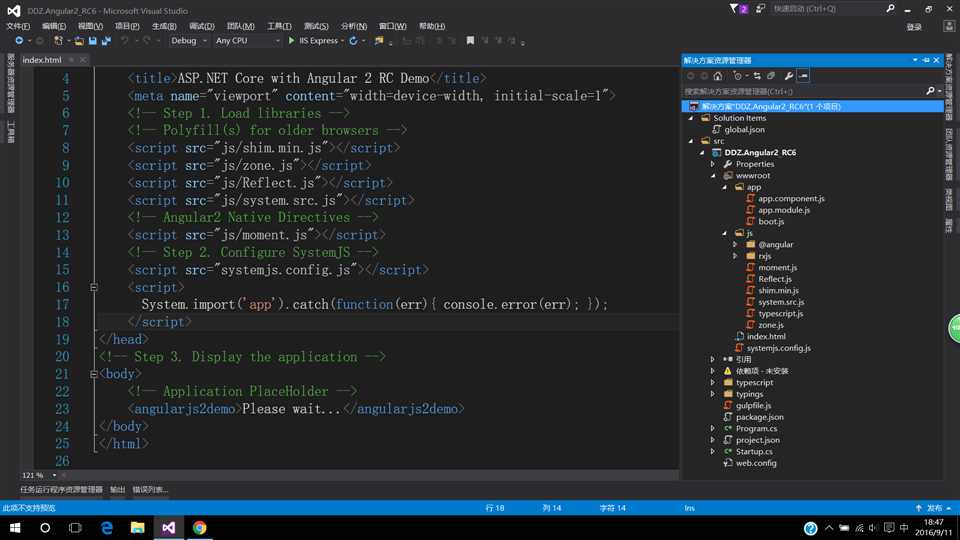Click the 发布 publish button in status bar

point(933,508)
